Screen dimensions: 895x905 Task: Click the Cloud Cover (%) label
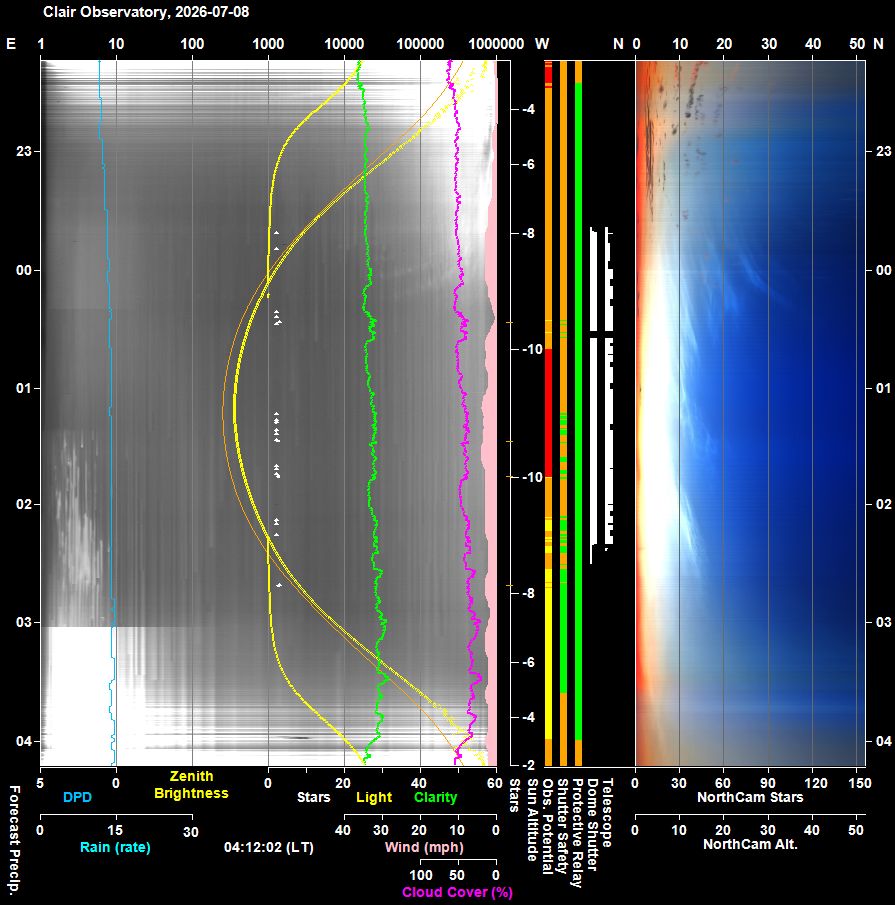click(x=457, y=892)
